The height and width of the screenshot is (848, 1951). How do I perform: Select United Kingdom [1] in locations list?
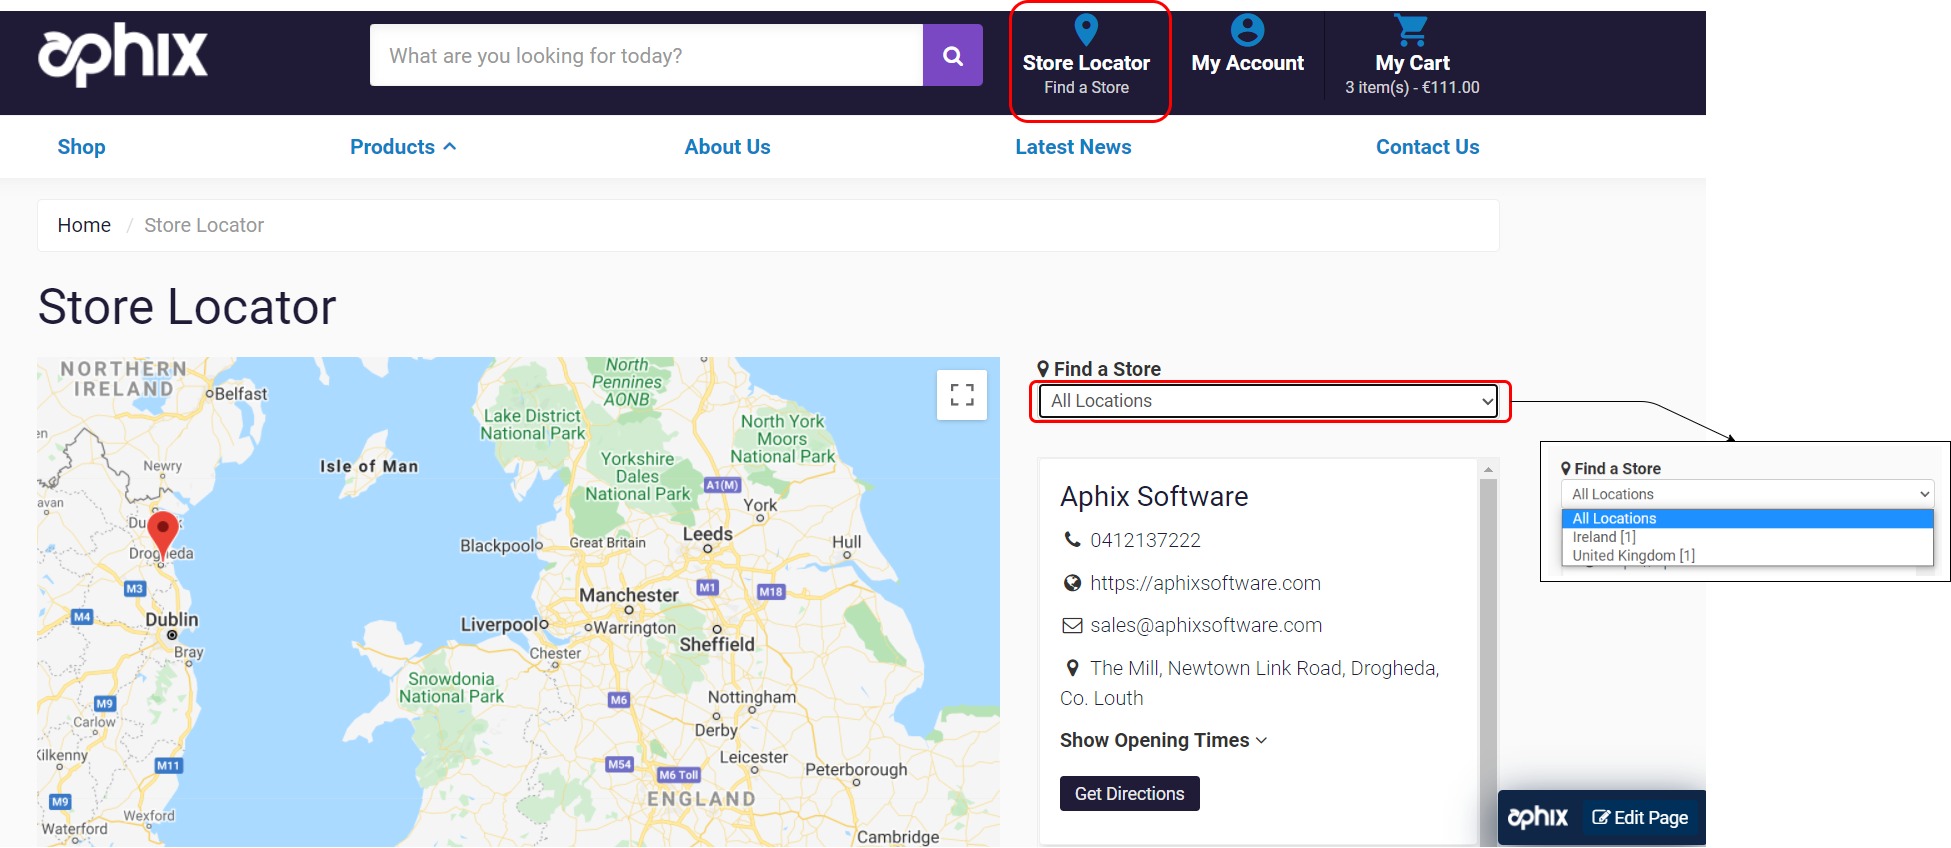(1633, 556)
